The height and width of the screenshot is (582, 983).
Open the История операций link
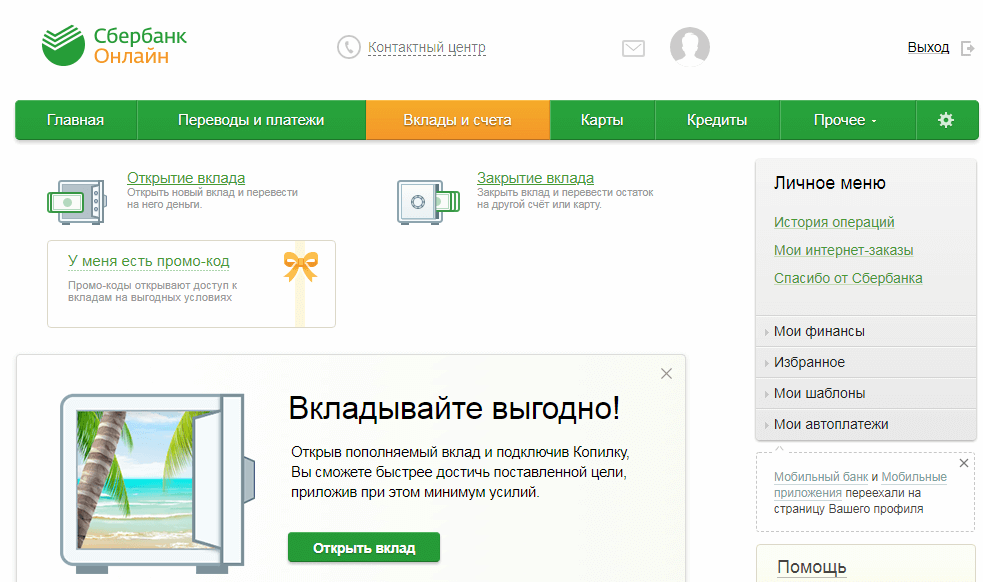pyautogui.click(x=834, y=222)
